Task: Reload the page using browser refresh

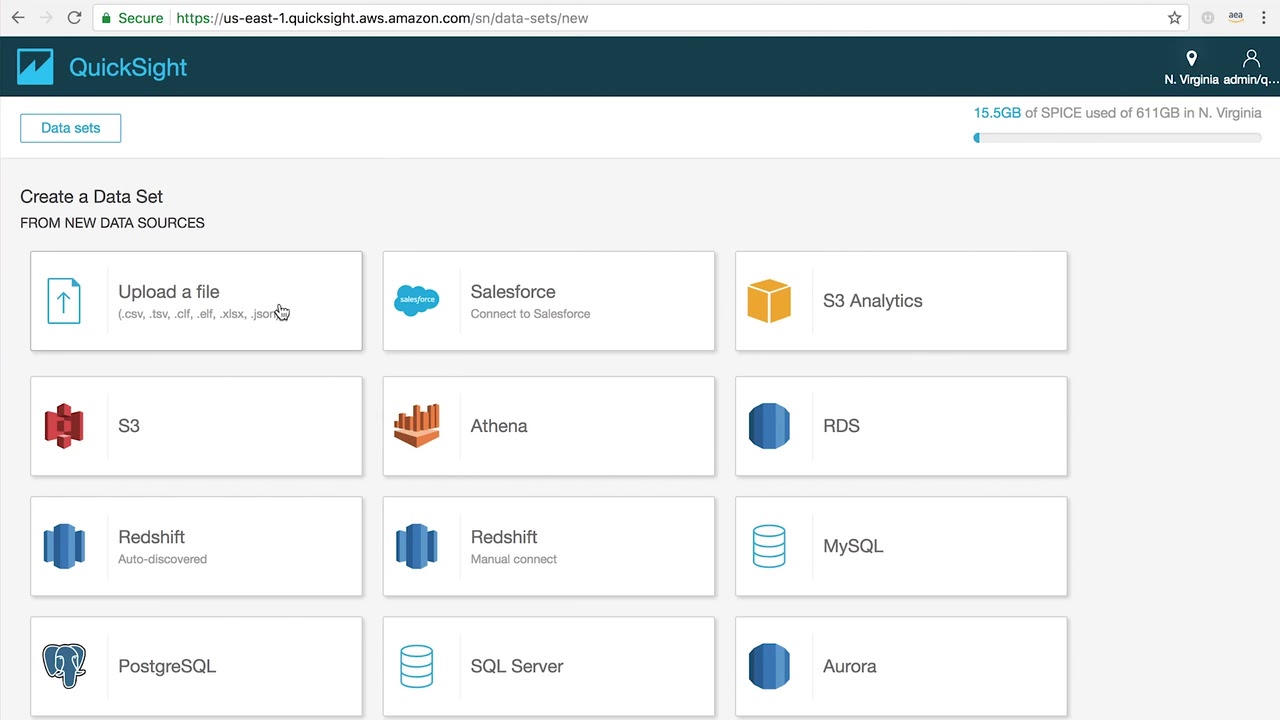Action: pos(74,18)
